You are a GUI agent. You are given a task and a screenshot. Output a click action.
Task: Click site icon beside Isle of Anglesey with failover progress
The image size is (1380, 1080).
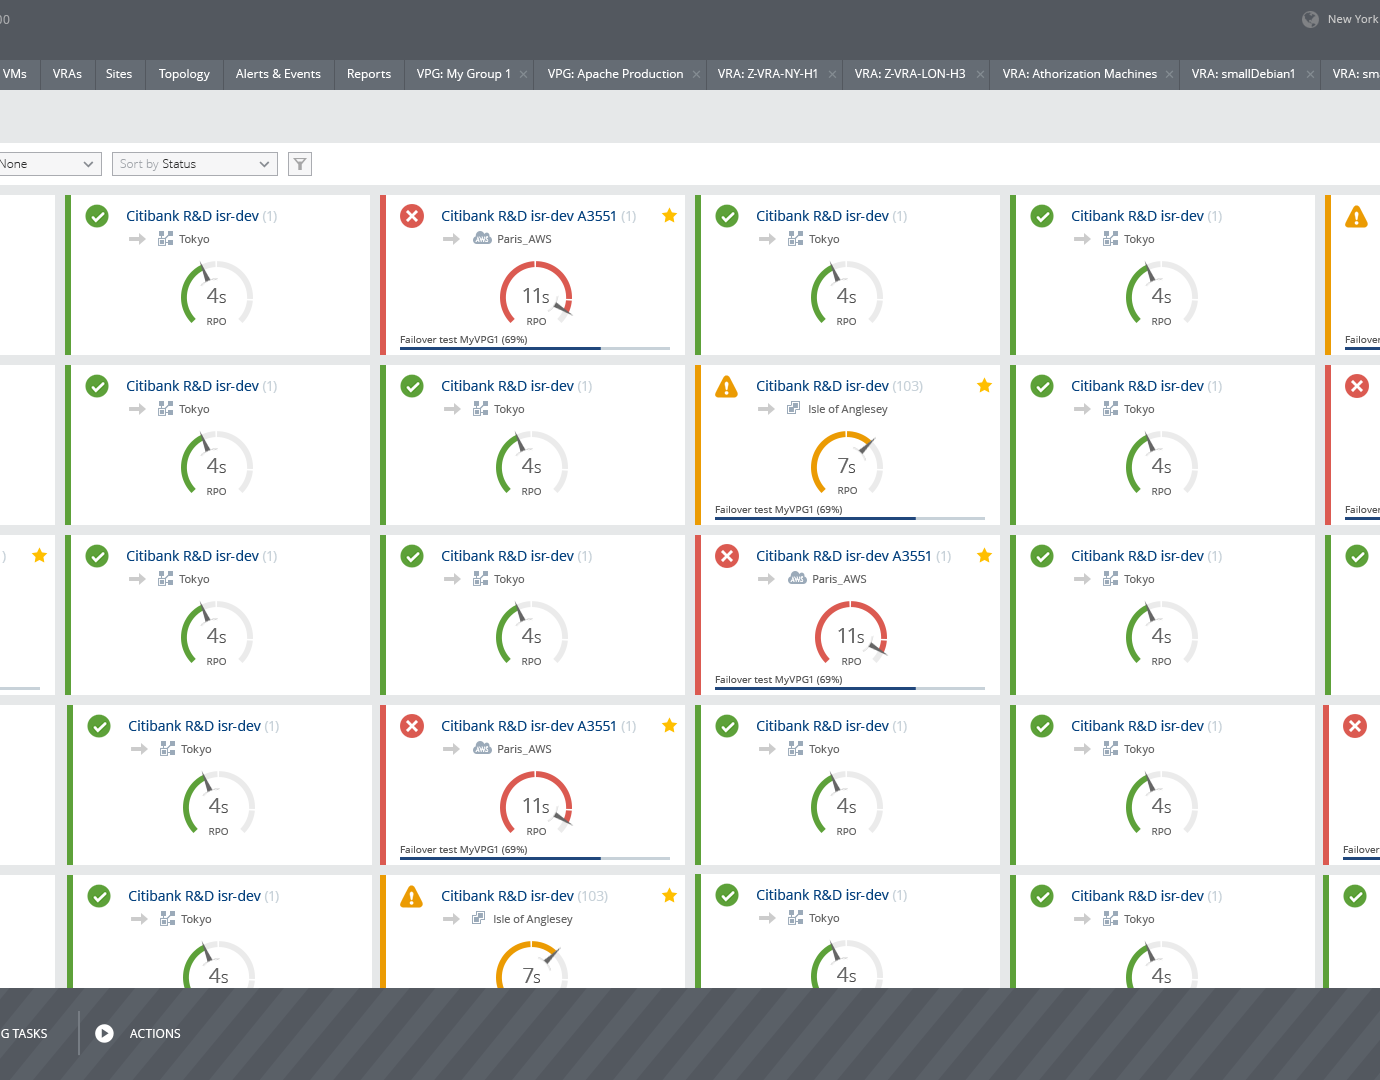[x=793, y=408]
